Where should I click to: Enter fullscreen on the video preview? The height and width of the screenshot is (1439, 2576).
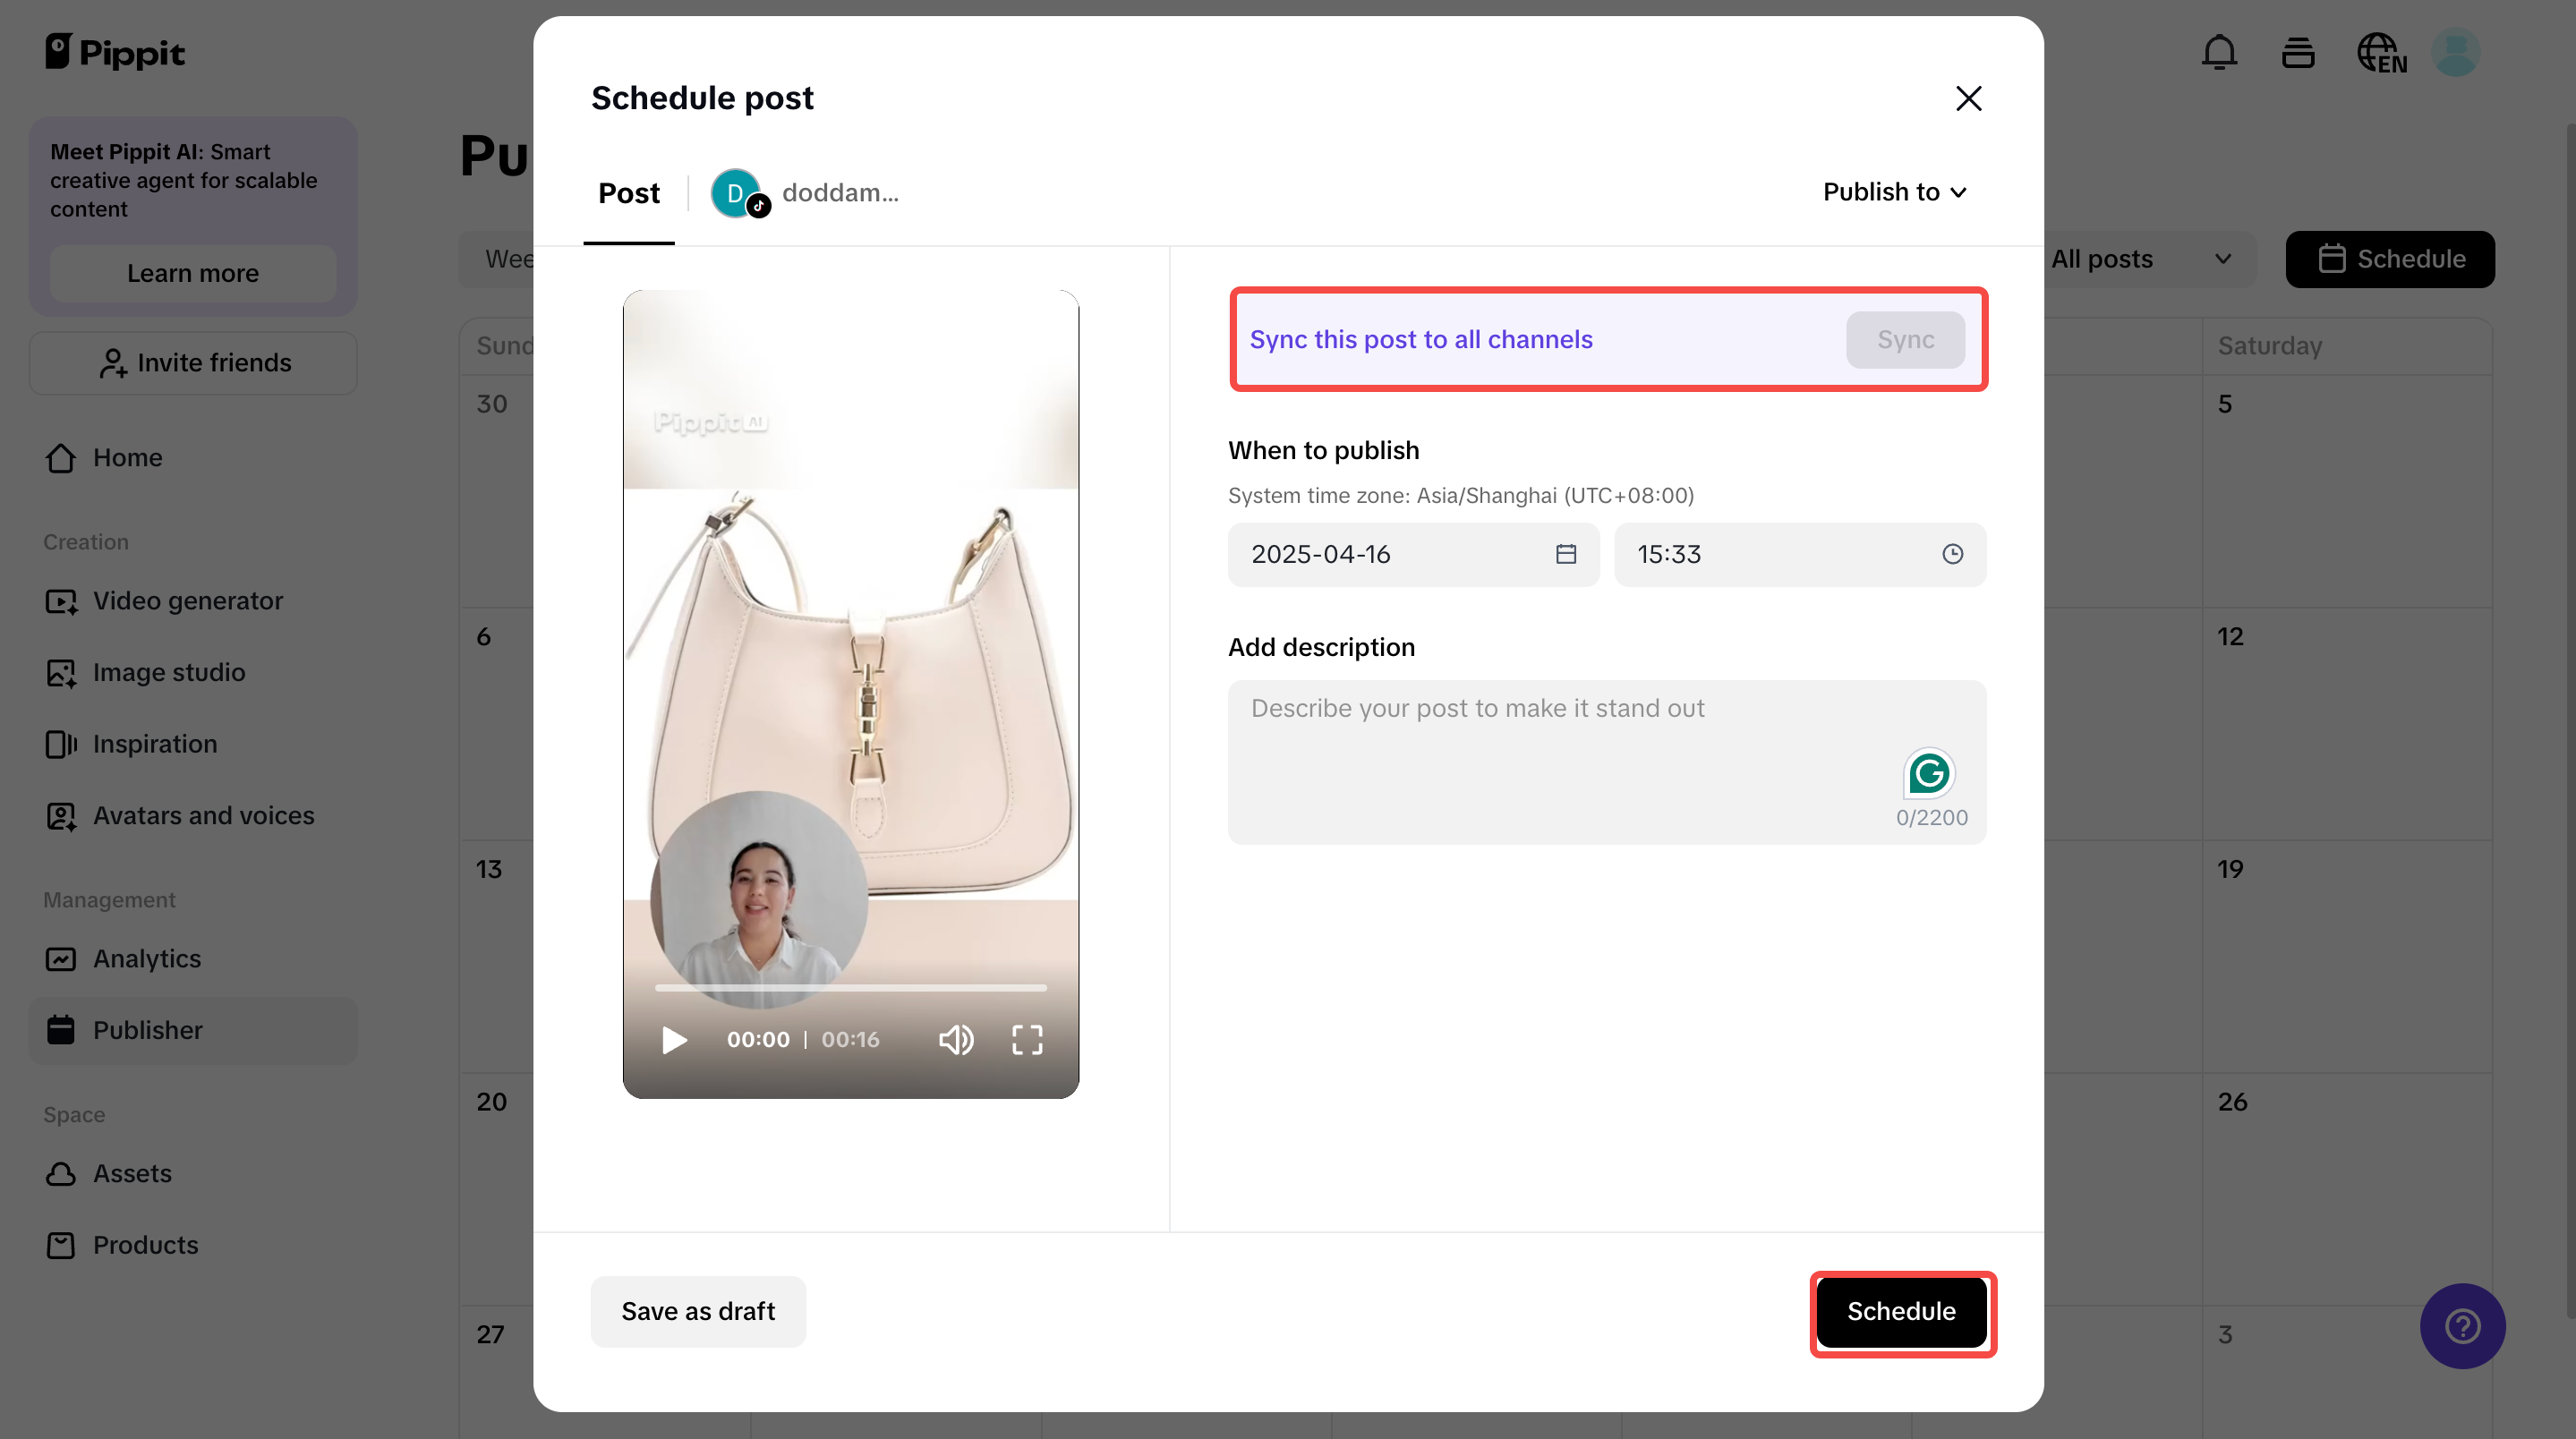1026,1040
